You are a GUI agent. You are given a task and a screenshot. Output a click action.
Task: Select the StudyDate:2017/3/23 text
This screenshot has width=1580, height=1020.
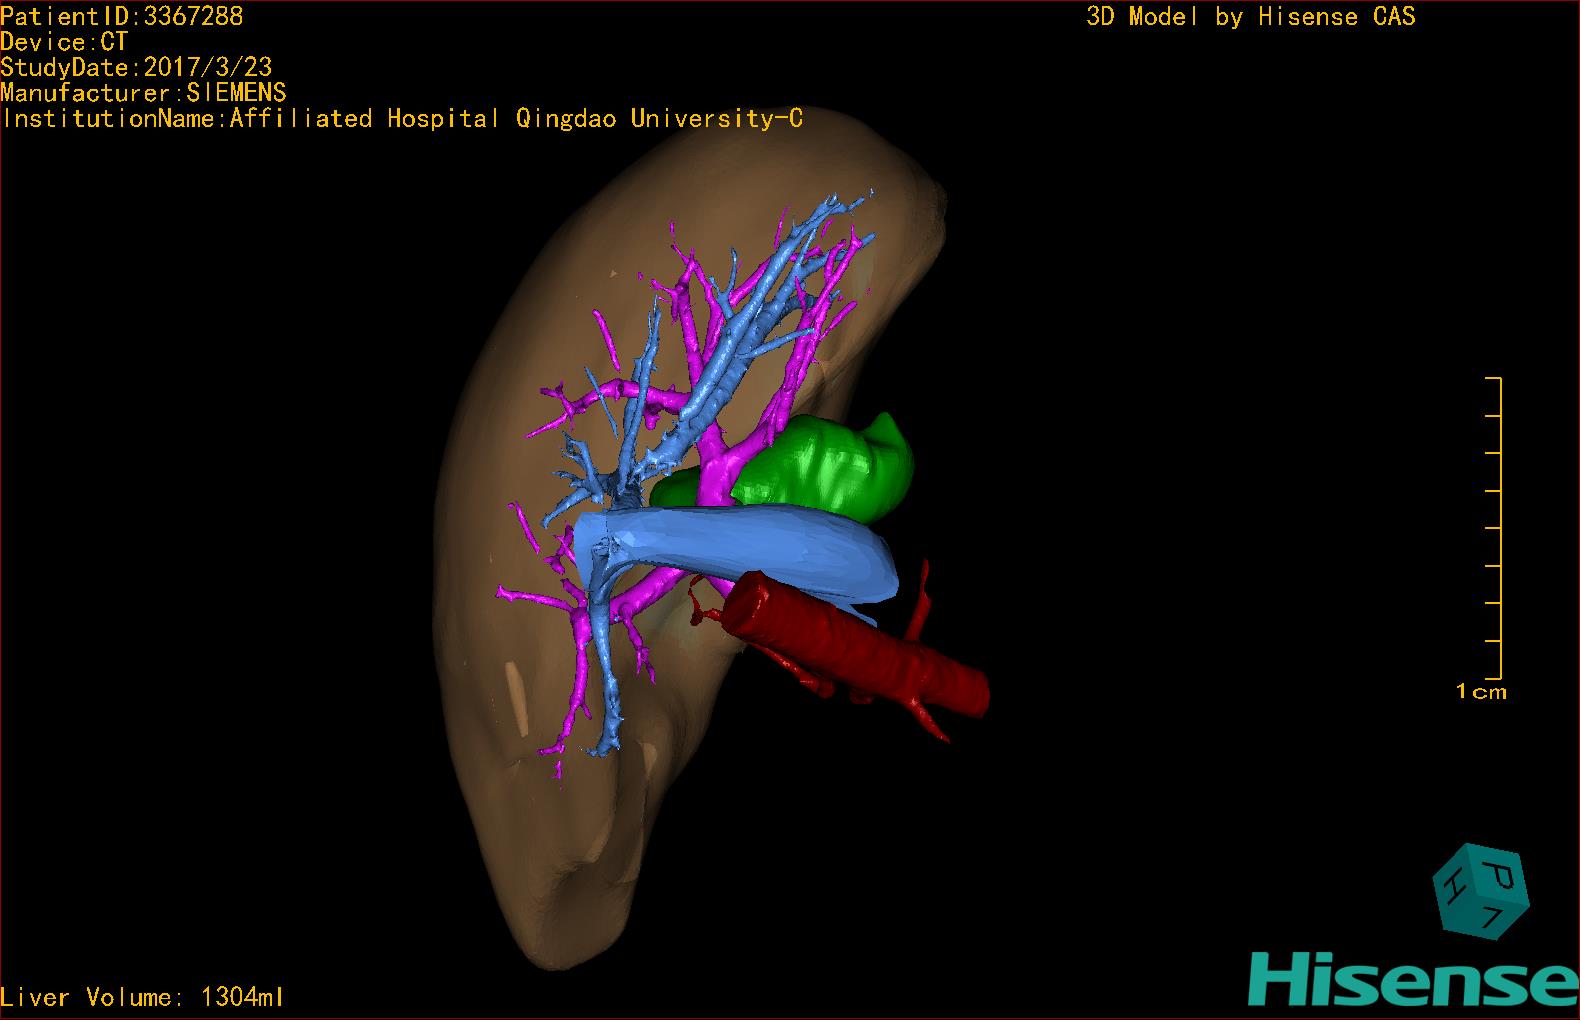coord(137,67)
